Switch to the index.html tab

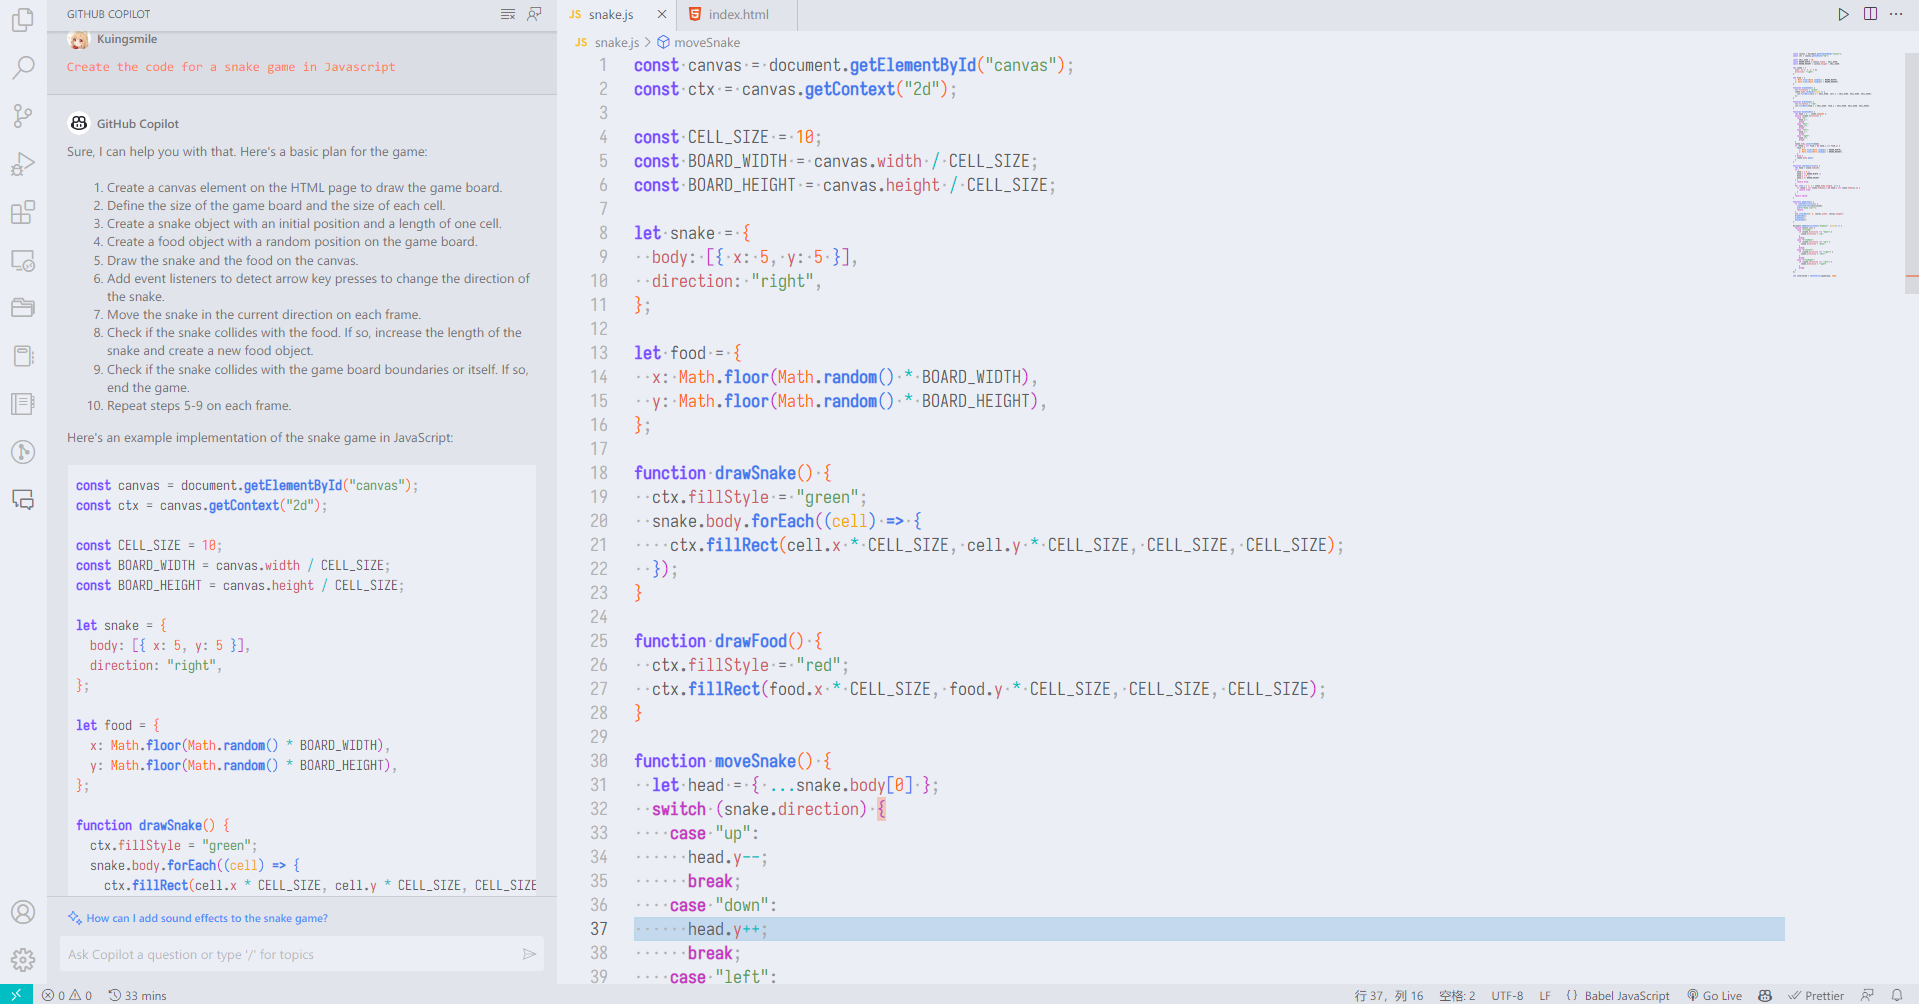[738, 14]
